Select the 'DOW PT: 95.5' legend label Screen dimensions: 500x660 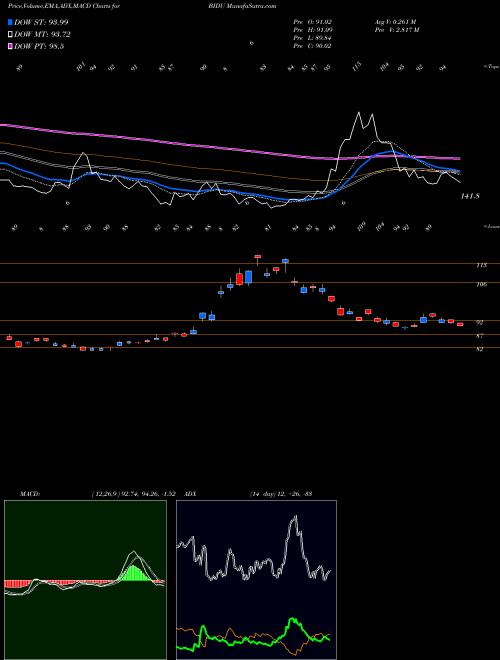point(39,47)
